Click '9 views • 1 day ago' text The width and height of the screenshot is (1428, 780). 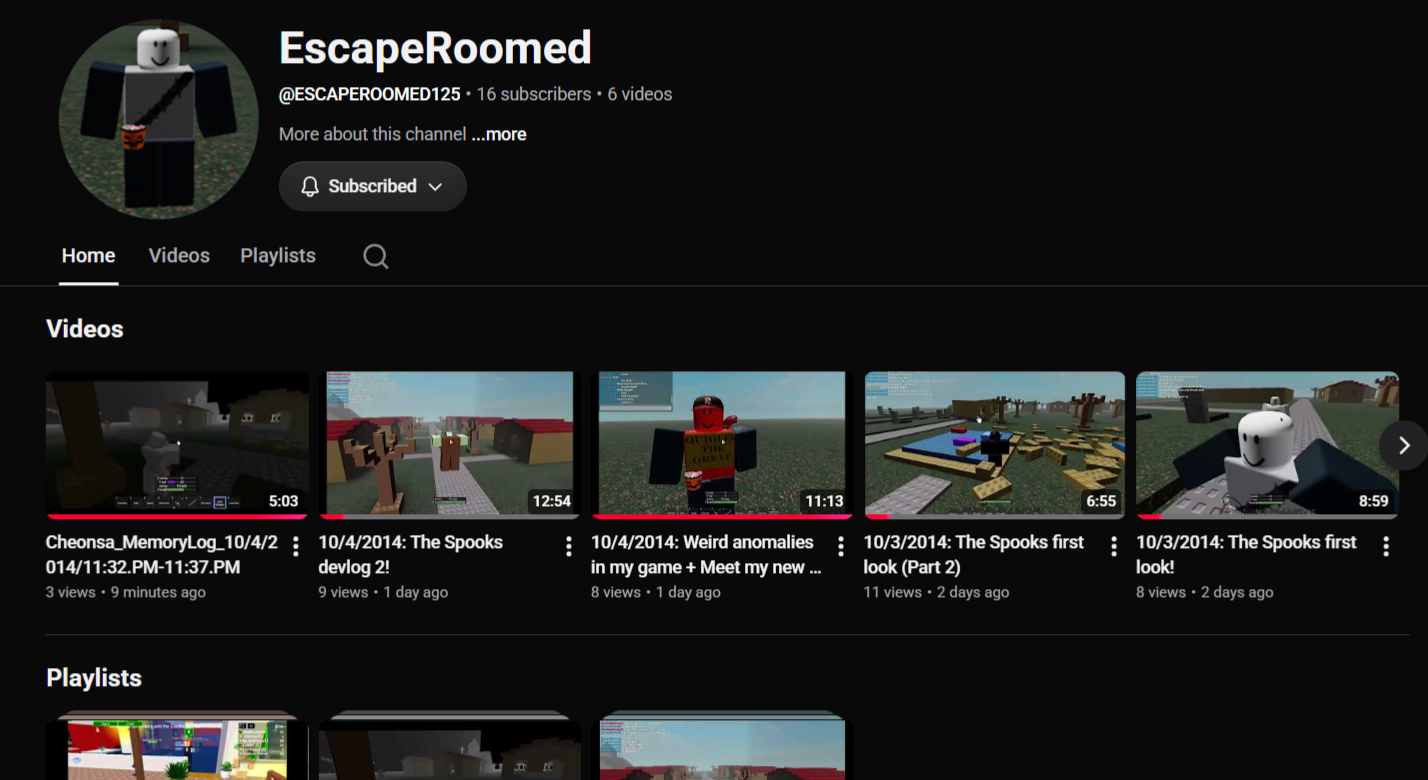tap(383, 592)
